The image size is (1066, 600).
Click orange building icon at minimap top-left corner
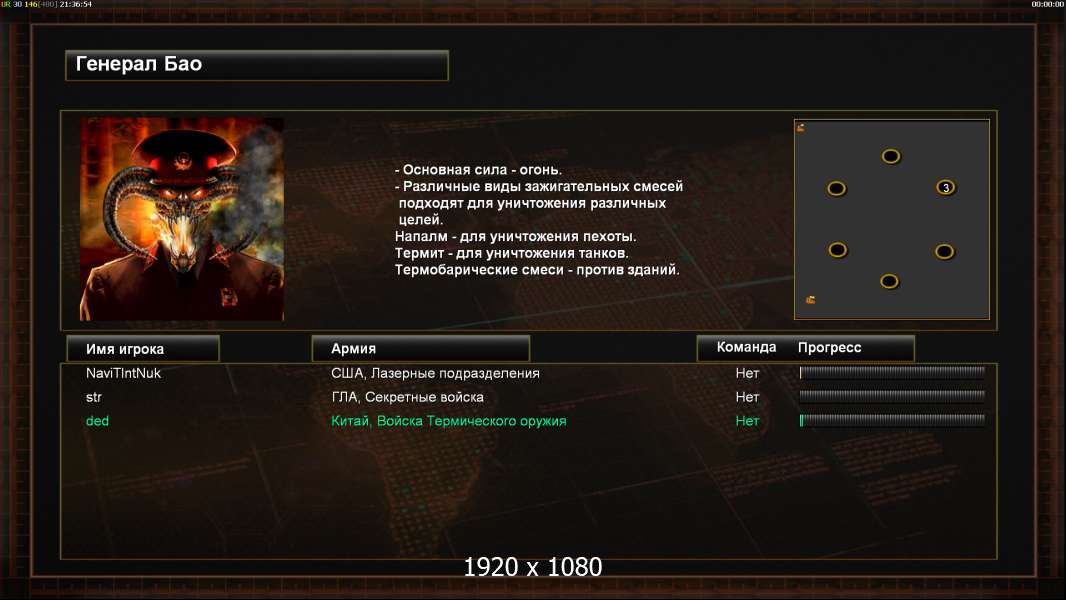[801, 128]
